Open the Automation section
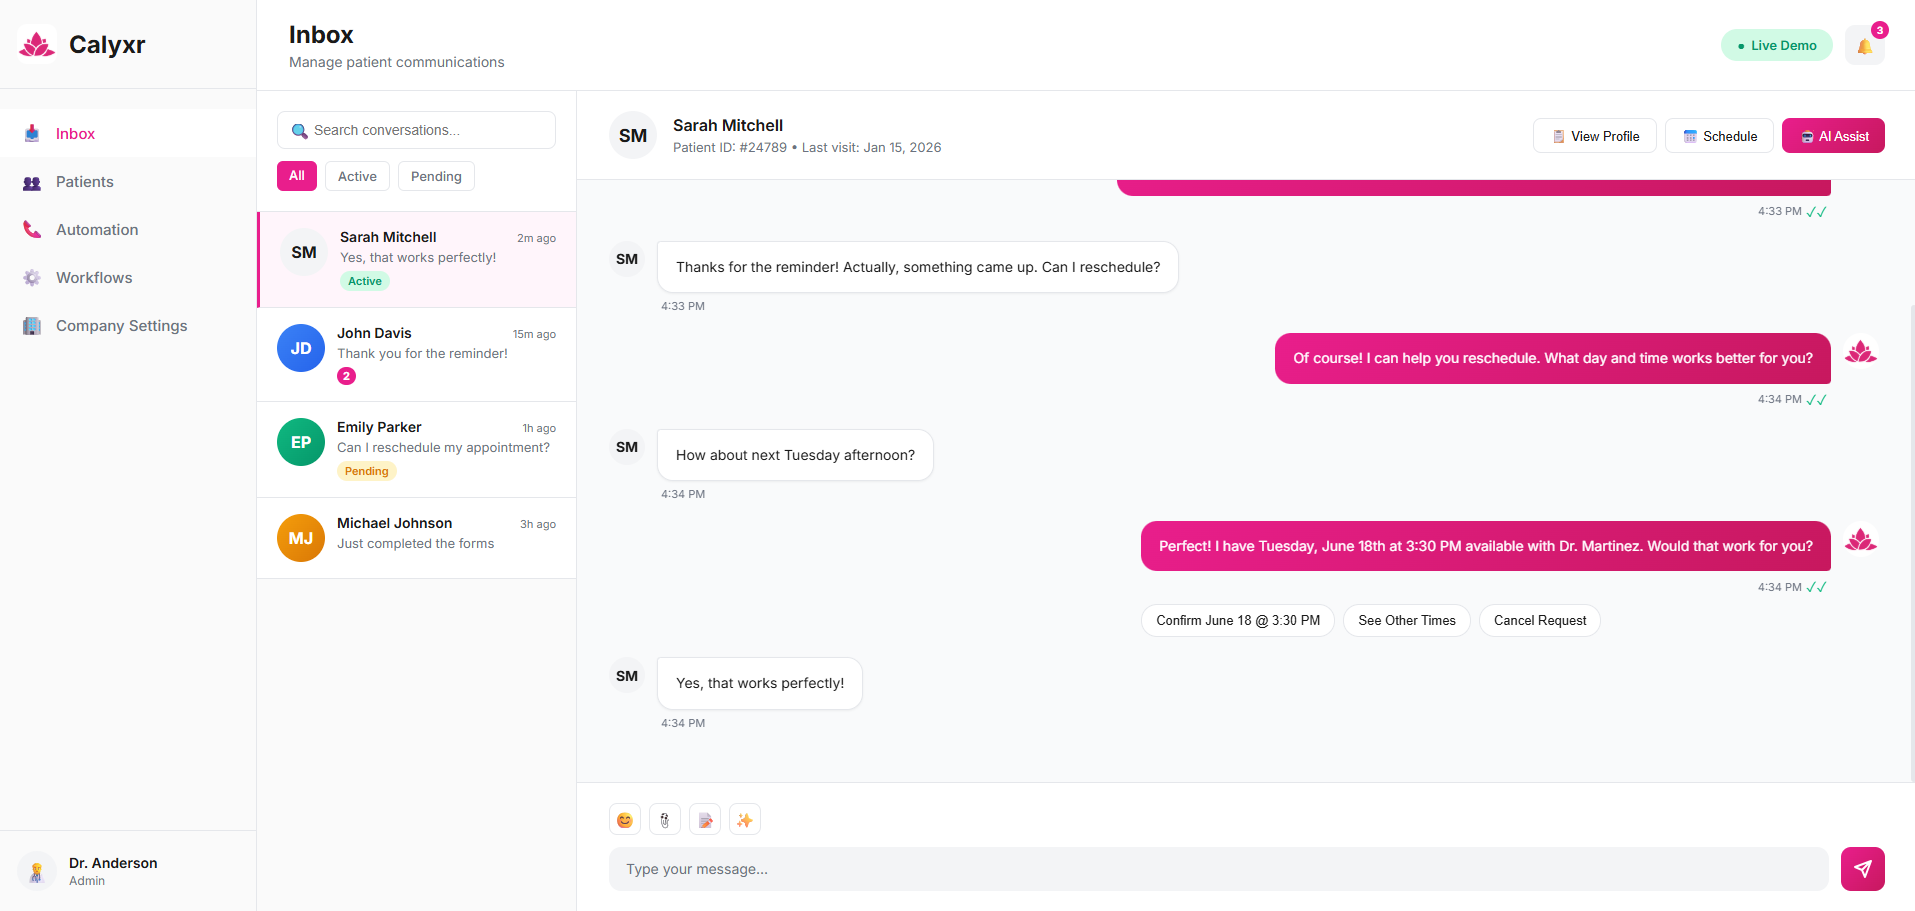Screen dimensions: 1915x911 pos(97,230)
